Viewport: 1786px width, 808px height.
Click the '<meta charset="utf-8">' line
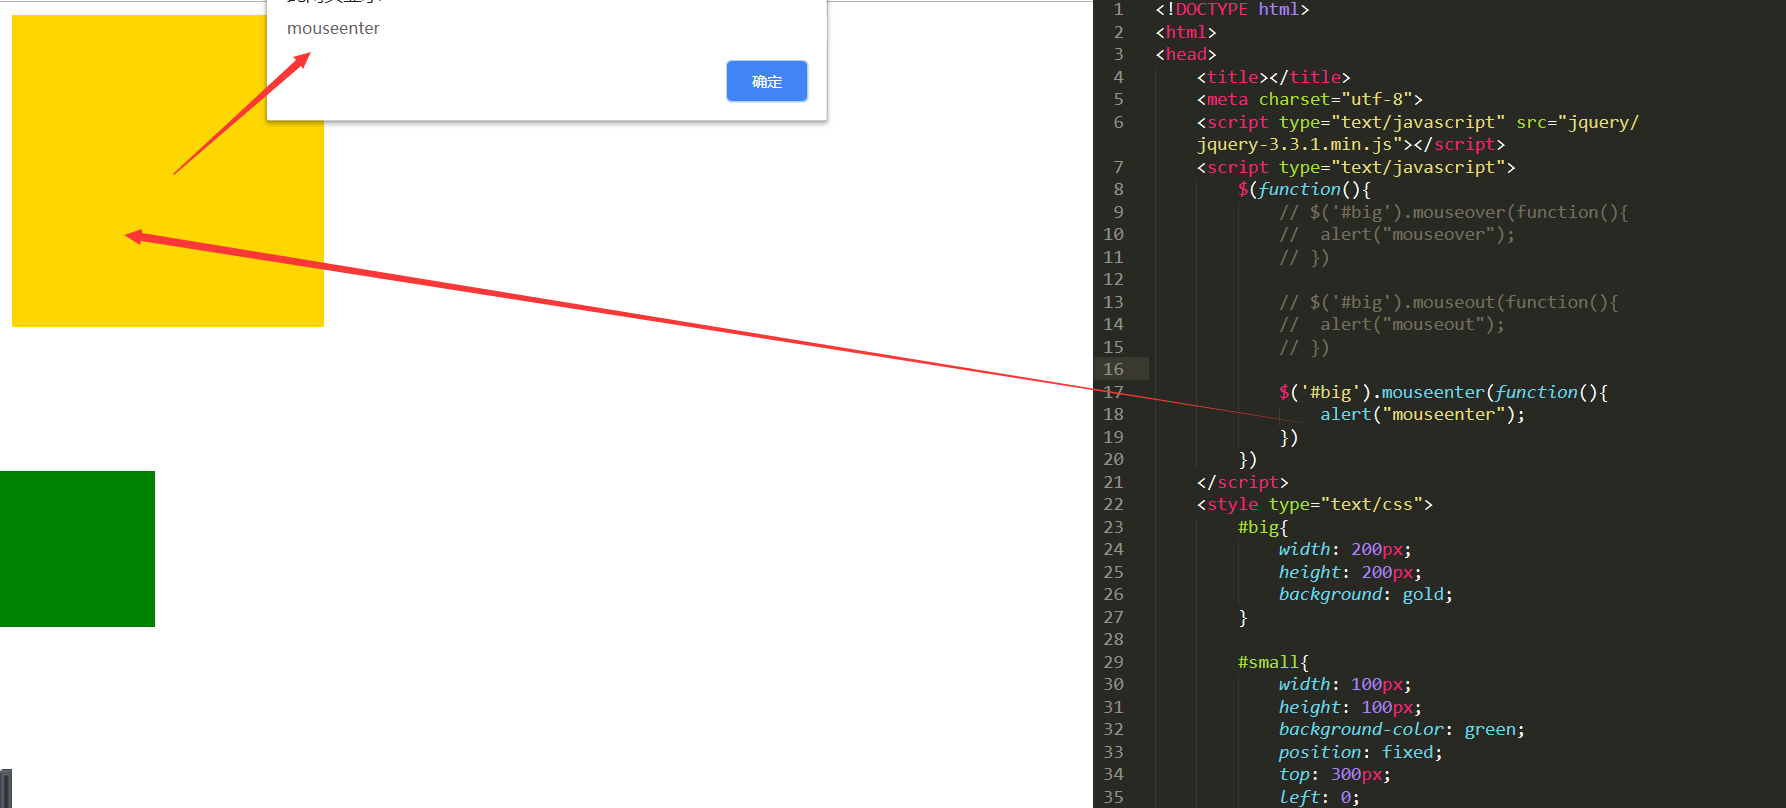(1309, 99)
